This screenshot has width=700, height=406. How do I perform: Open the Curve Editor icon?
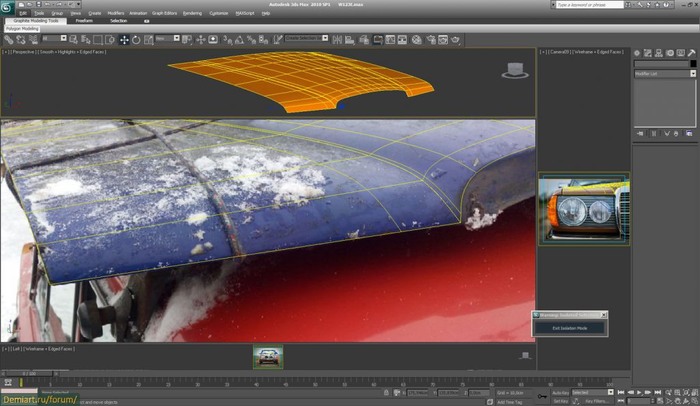tap(390, 40)
